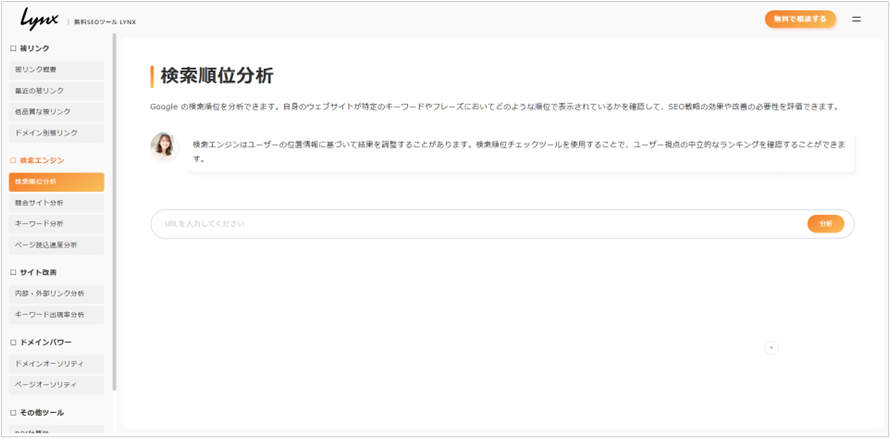Open ドメイン別被リンク menu item
890x438 pixels.
[56, 133]
